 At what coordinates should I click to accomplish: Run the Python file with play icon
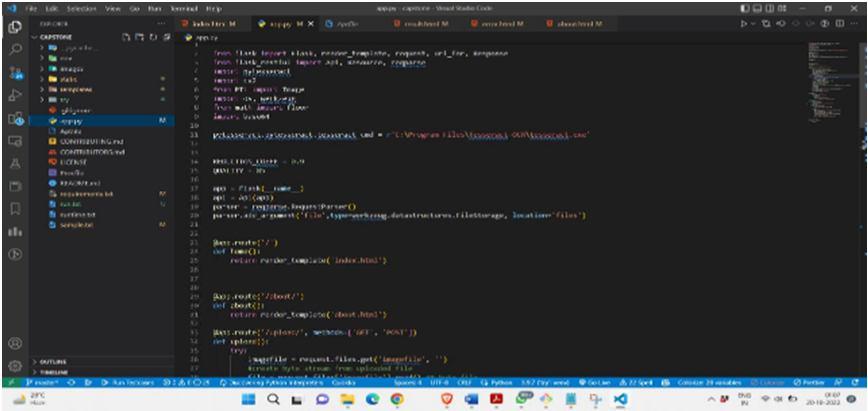(744, 24)
